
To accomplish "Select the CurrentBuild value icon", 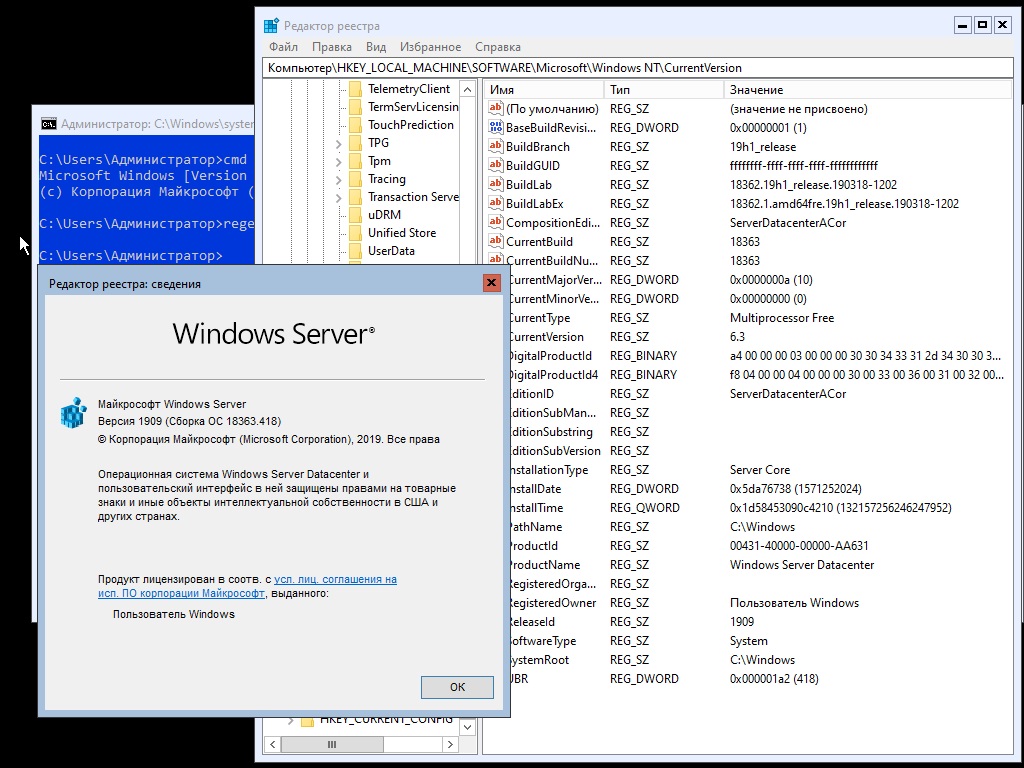I will (x=496, y=242).
